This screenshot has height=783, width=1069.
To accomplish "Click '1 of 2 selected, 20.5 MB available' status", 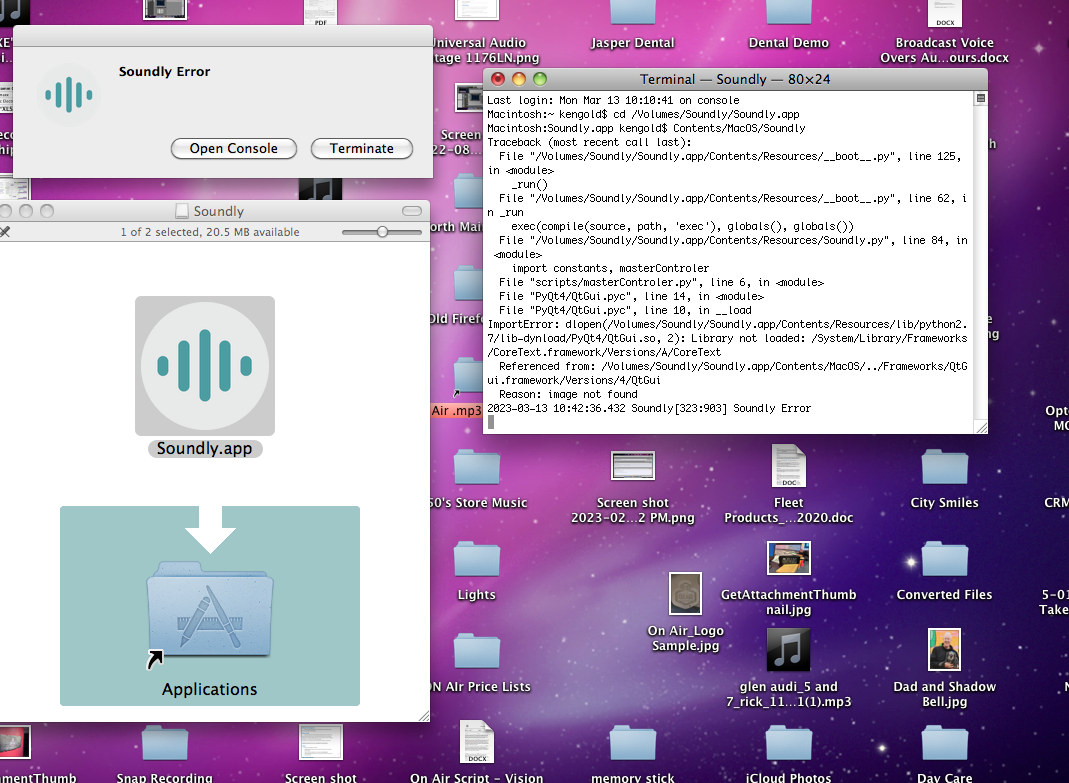I will click(210, 232).
